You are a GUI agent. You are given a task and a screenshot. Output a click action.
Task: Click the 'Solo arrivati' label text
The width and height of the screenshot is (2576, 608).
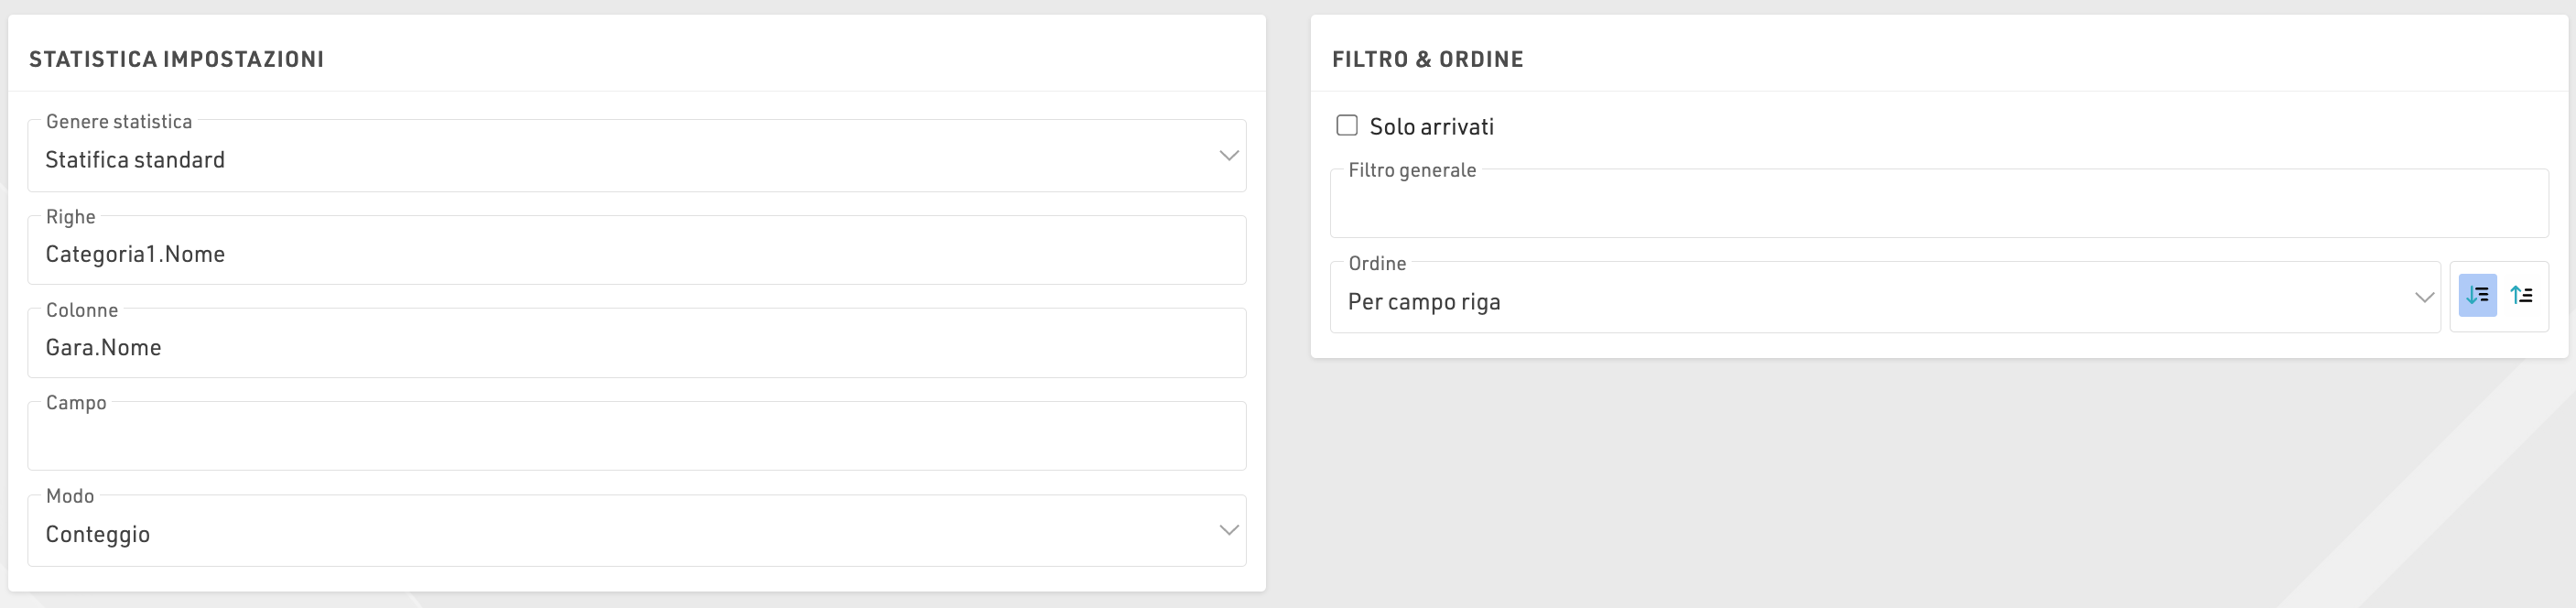click(1431, 127)
